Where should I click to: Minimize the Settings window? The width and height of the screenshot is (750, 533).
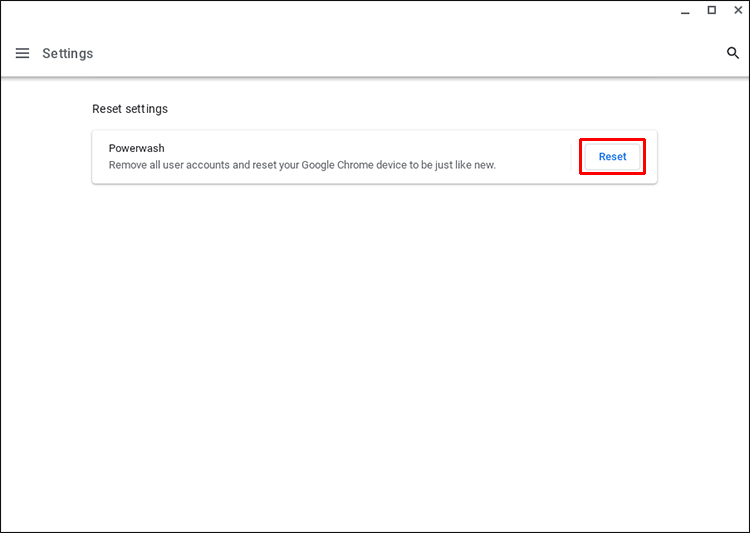(685, 11)
